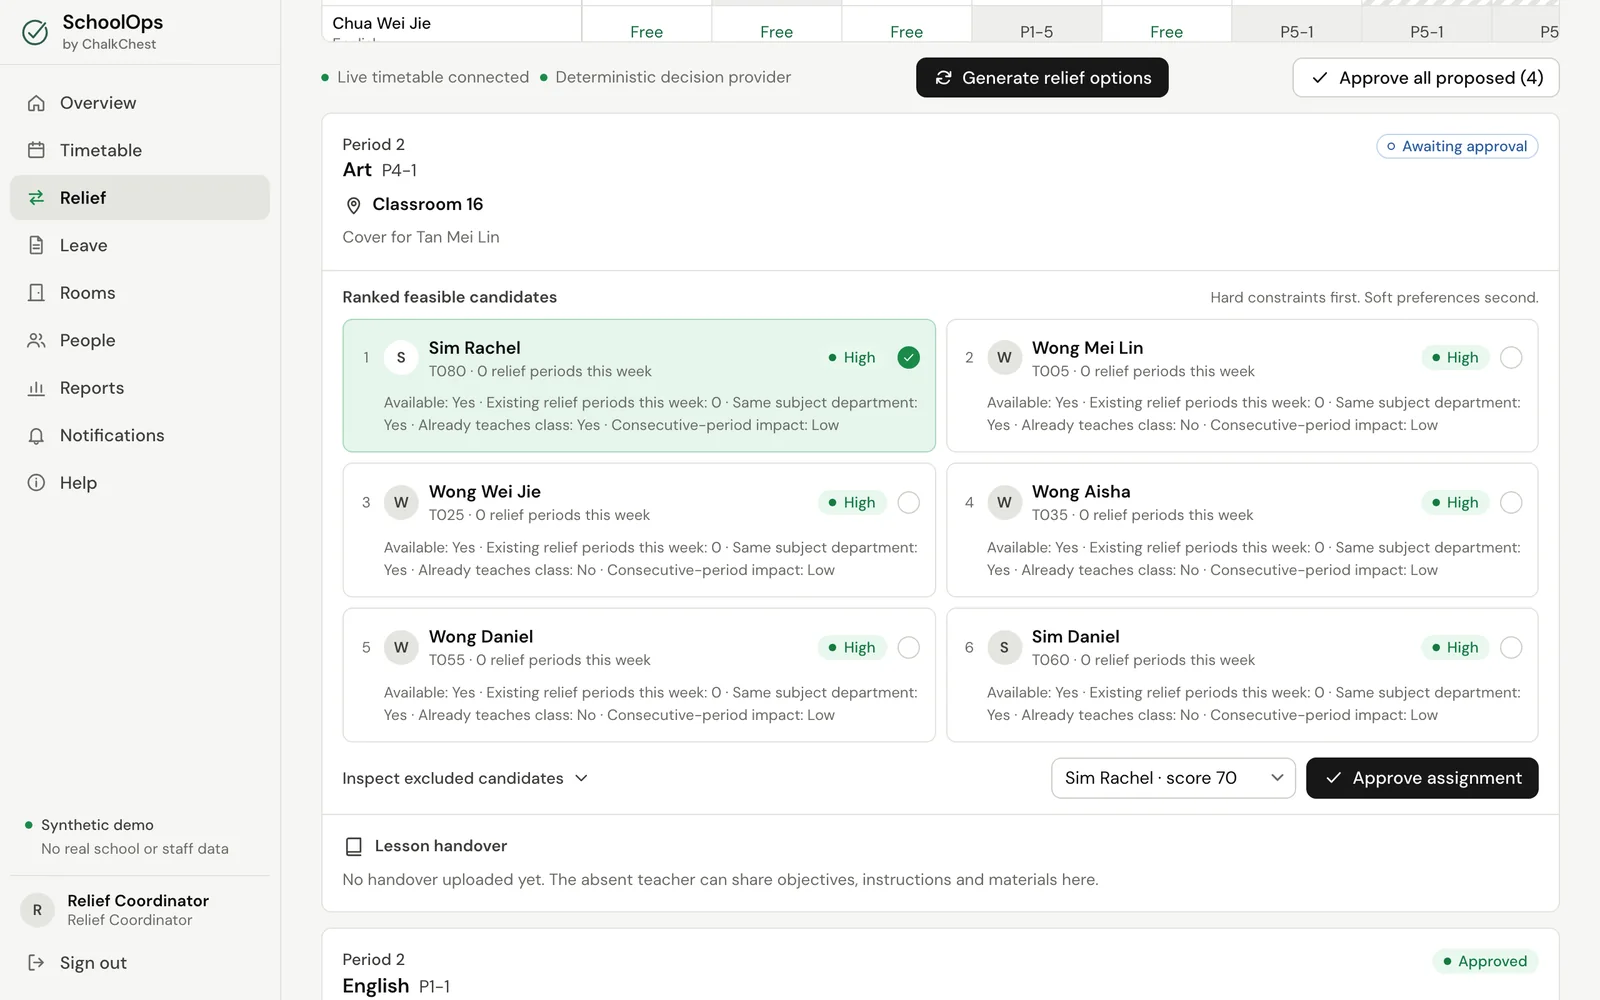Viewport: 1600px width, 1000px height.
Task: Click the Reports bar chart icon
Action: 36,388
